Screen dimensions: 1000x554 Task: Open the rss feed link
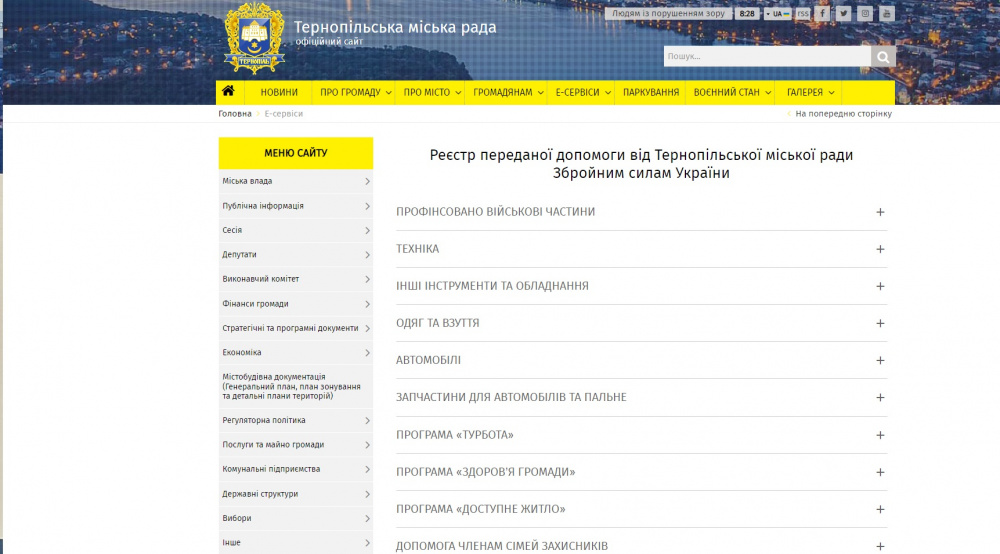click(803, 13)
